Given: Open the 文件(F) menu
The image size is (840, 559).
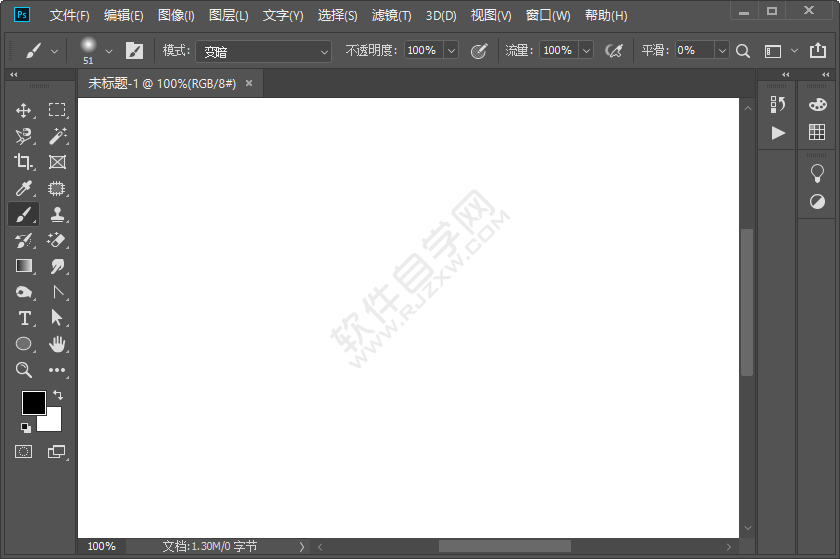Looking at the screenshot, I should coord(70,16).
